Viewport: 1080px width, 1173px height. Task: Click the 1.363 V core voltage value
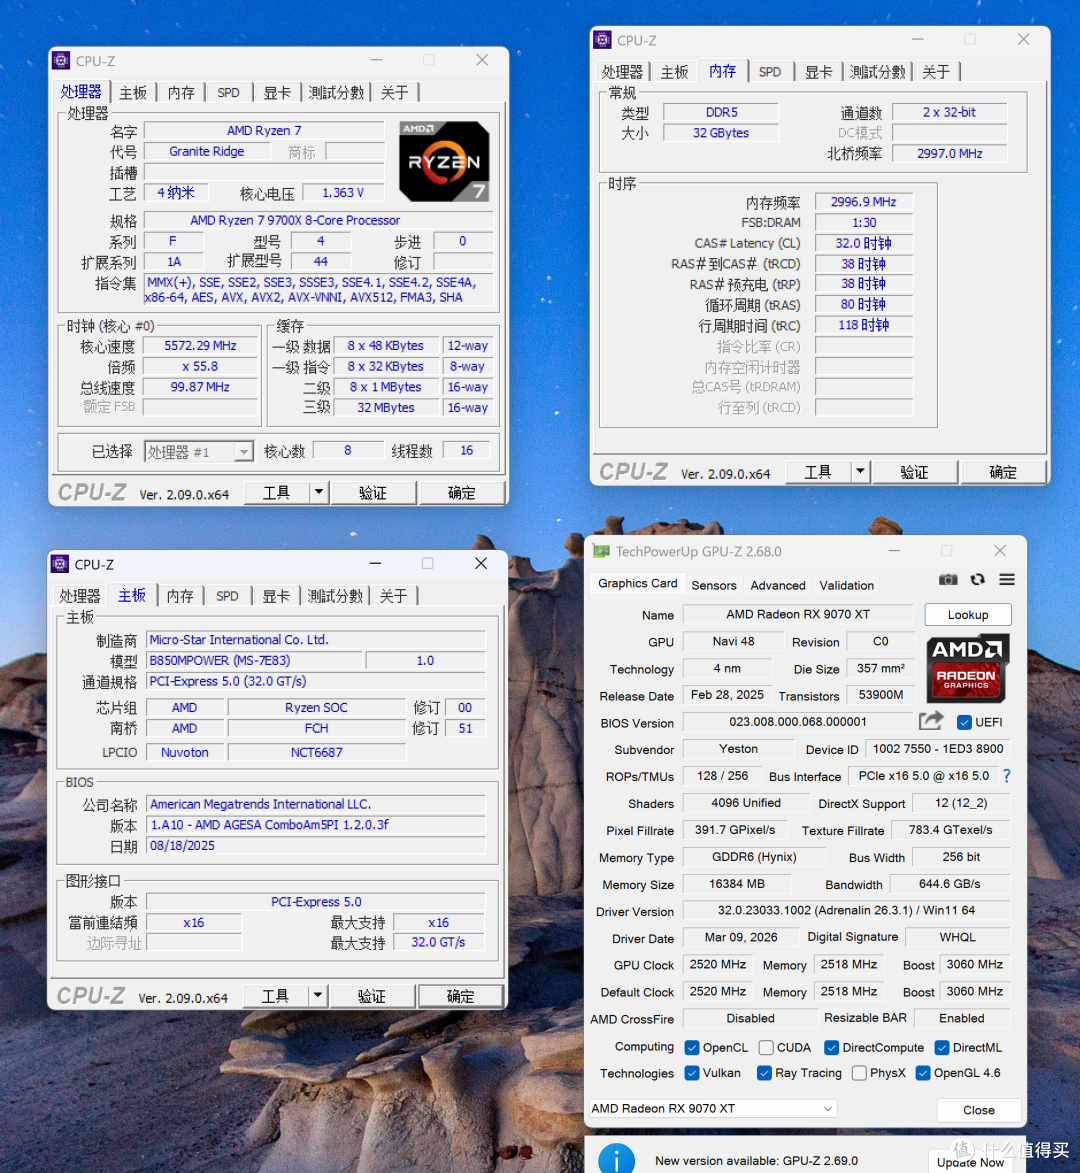coord(343,192)
